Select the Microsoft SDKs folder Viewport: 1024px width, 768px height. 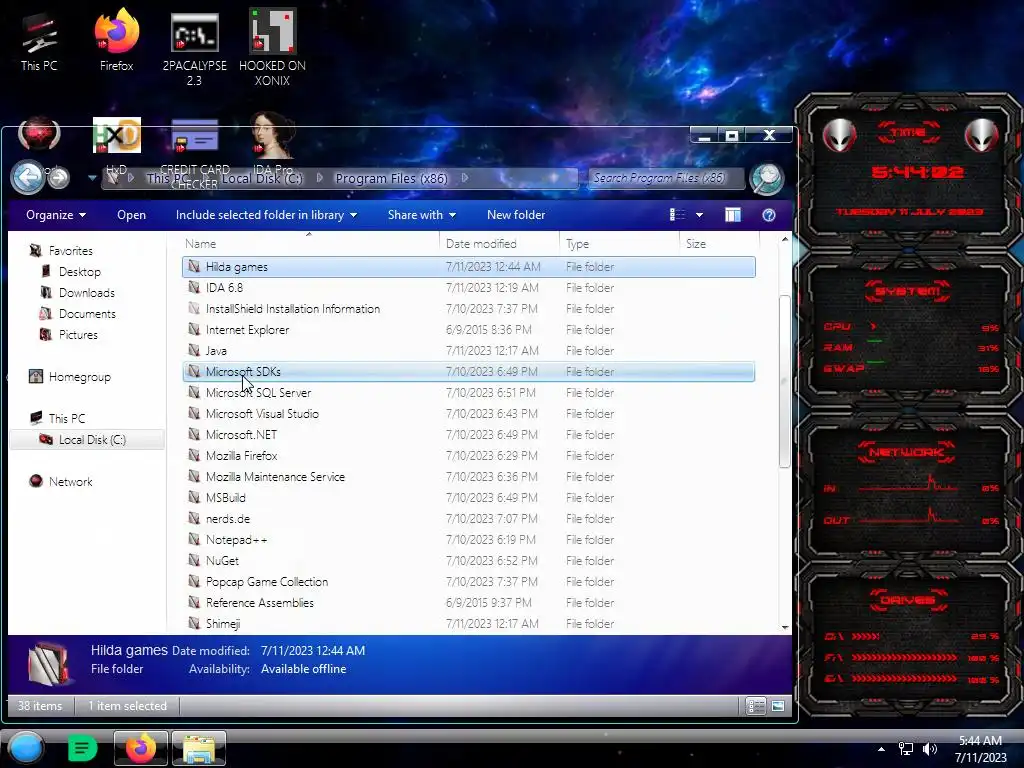pyautogui.click(x=469, y=372)
